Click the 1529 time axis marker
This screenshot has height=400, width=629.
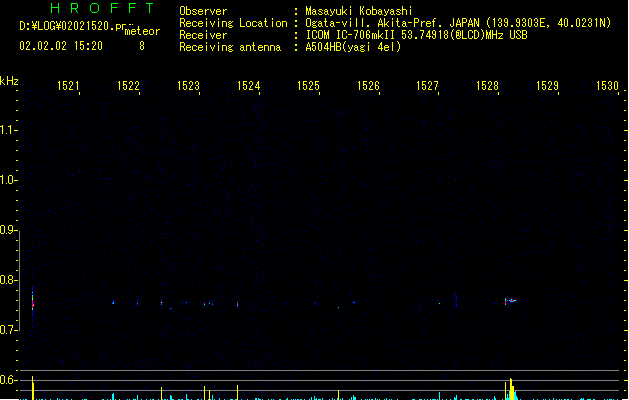548,86
